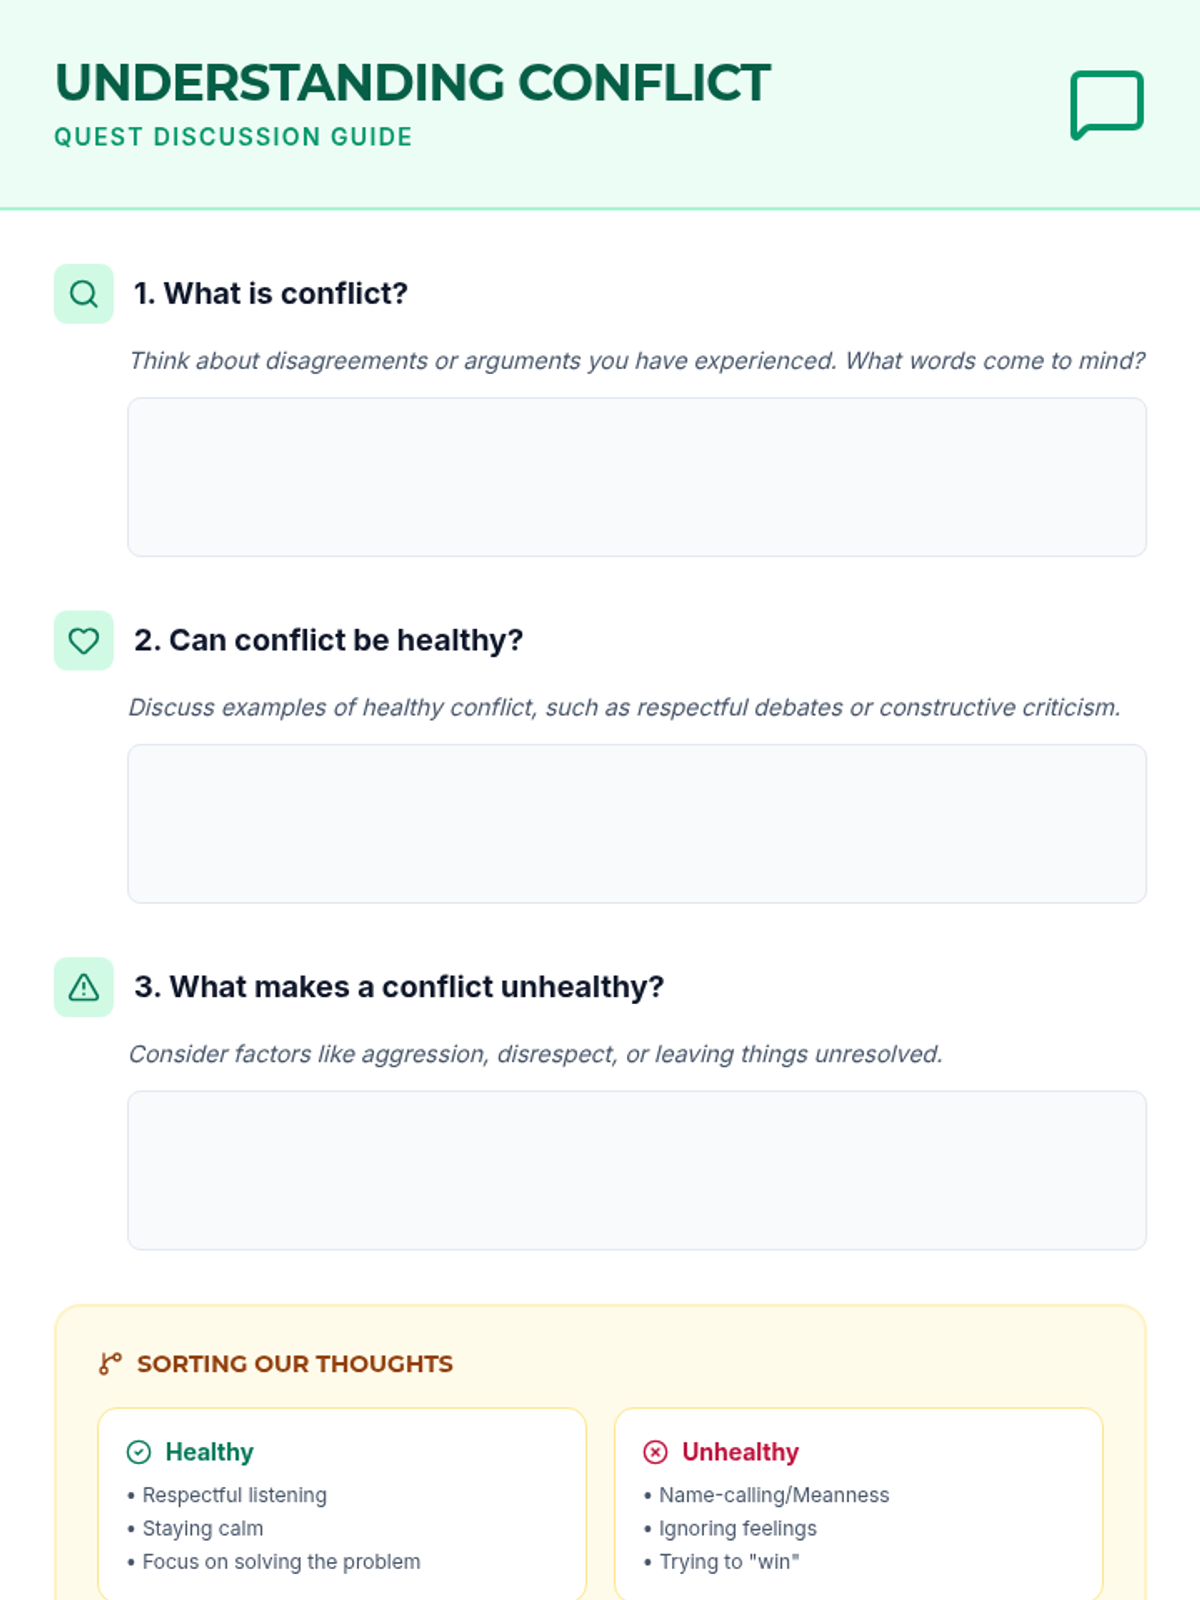Click the answer box under Can conflict be healthy

636,824
